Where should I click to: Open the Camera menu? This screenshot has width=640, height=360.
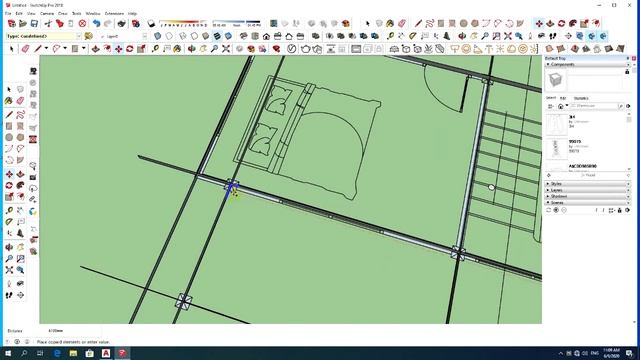tap(47, 13)
